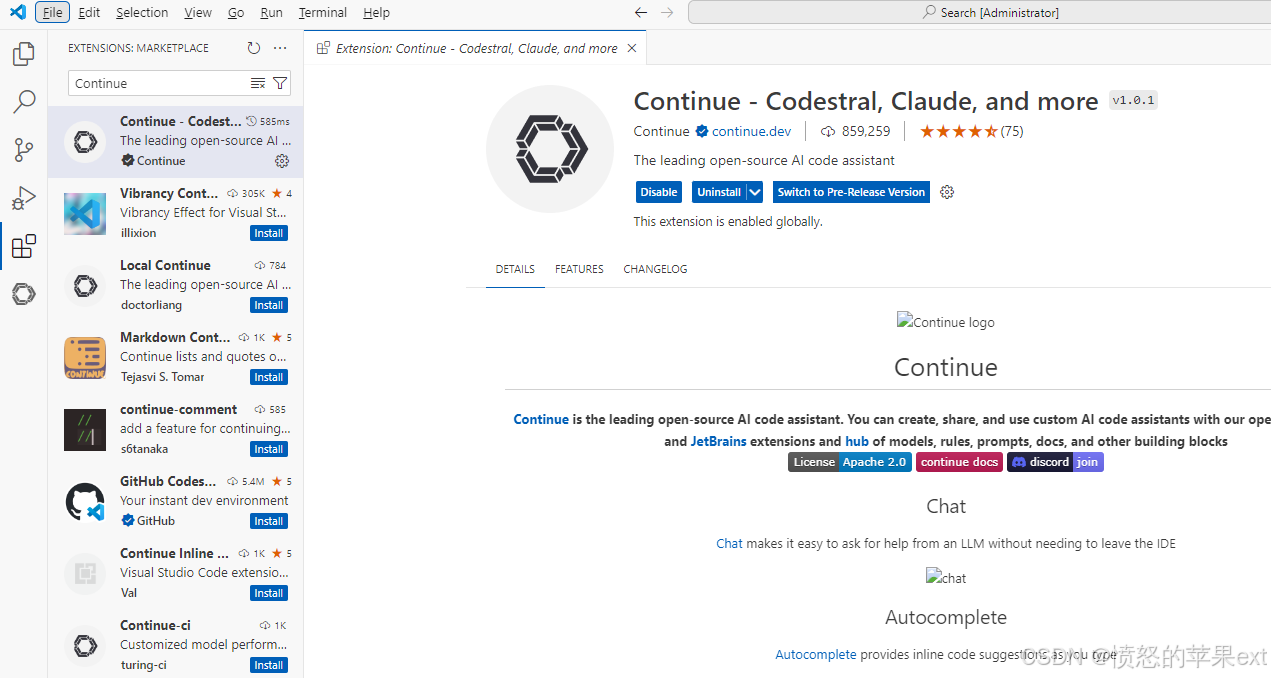Image resolution: width=1271 pixels, height=678 pixels.
Task: Open Run and Debug view
Action: coord(24,198)
